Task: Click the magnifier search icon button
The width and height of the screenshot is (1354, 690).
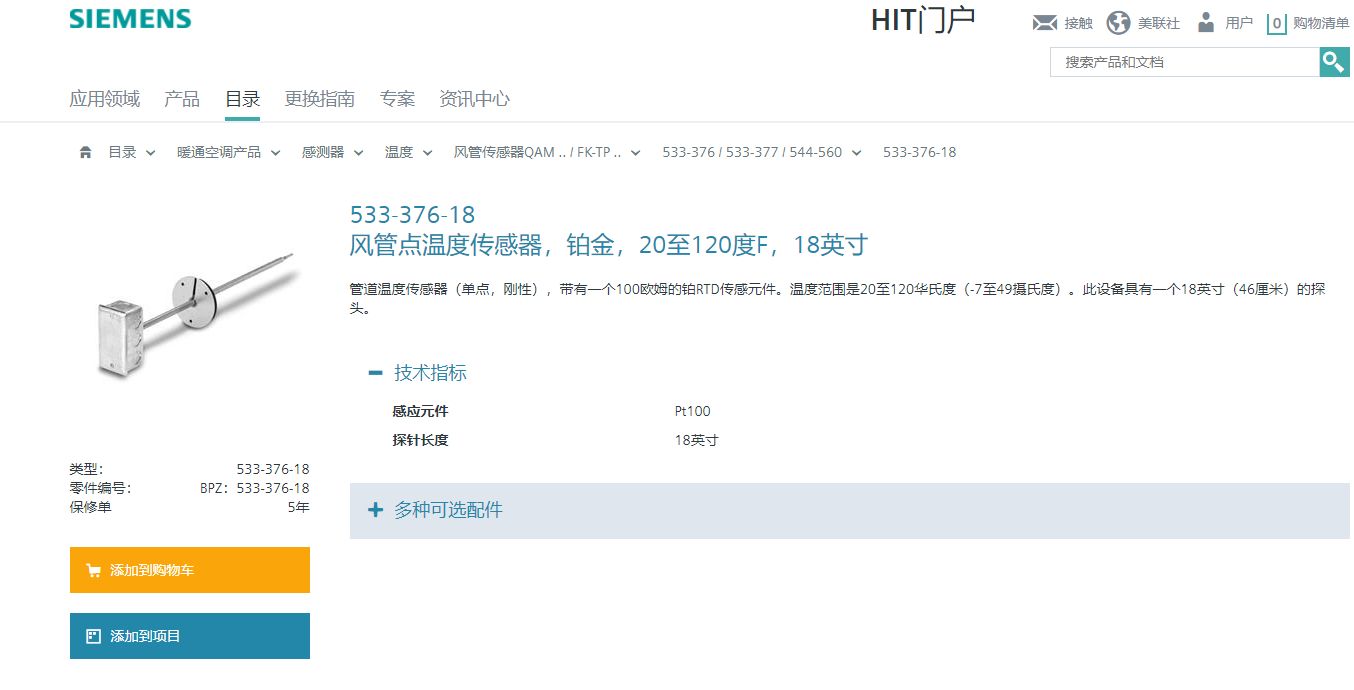Action: tap(1334, 62)
